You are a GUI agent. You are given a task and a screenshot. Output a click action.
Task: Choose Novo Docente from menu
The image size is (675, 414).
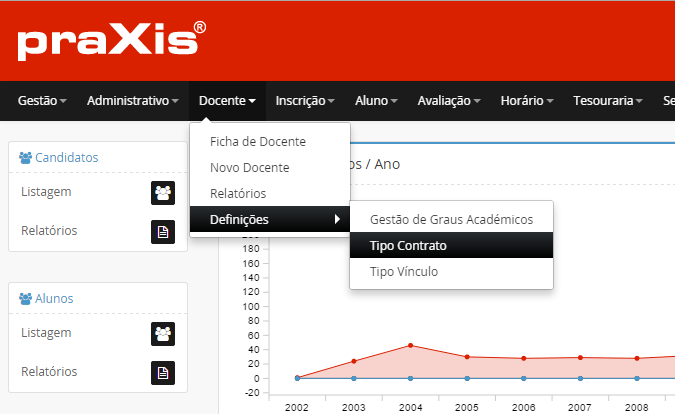[249, 168]
